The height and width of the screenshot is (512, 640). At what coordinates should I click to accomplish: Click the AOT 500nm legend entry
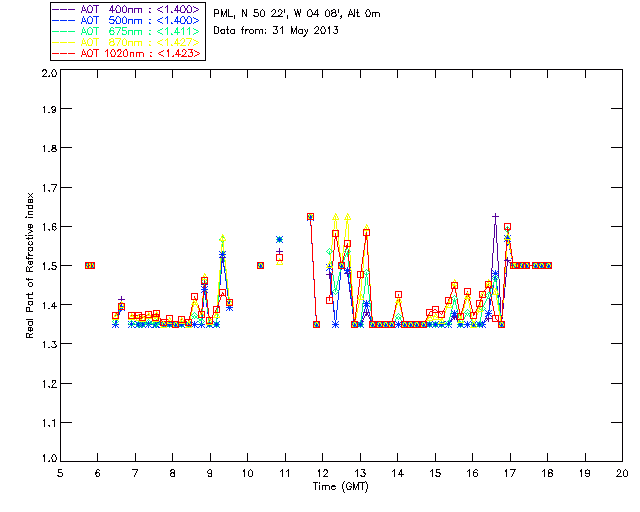click(127, 20)
